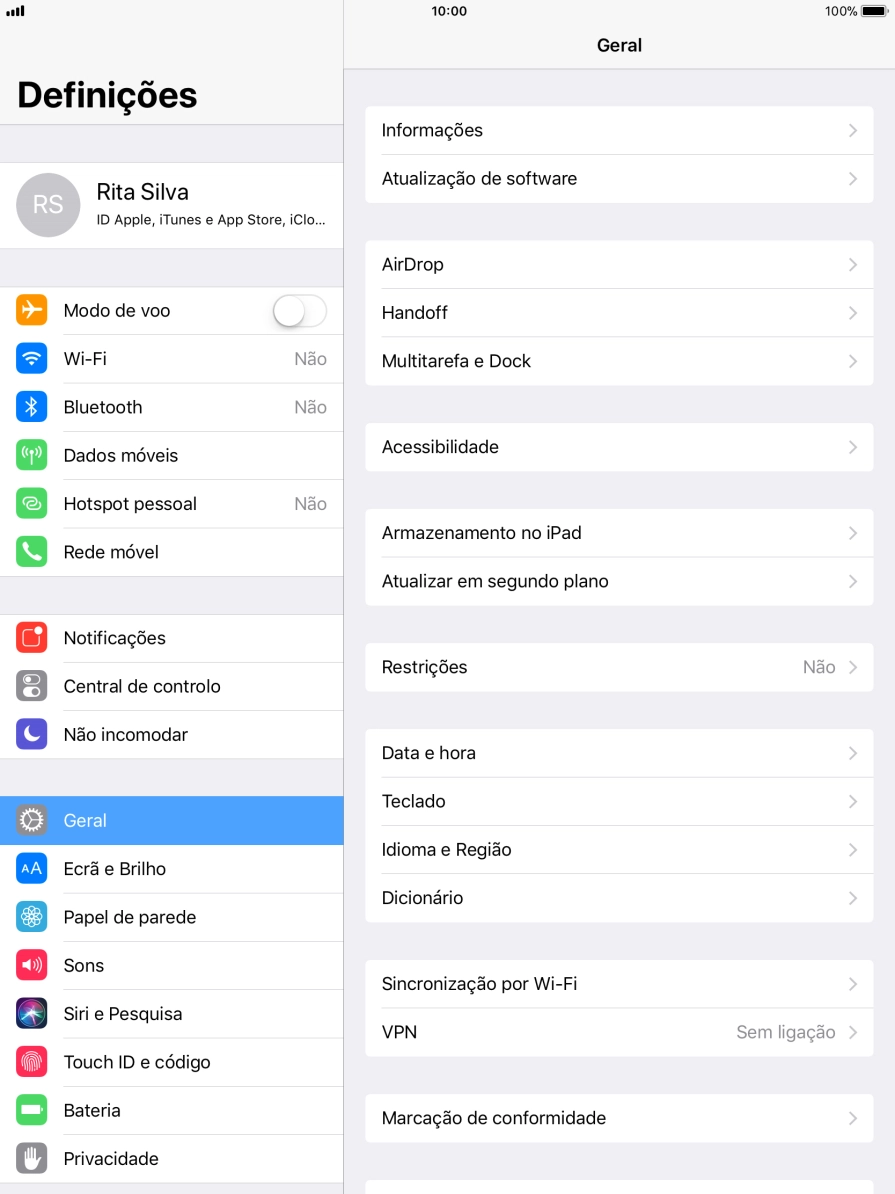
Task: Open the Notificações red icon
Action: pyautogui.click(x=31, y=638)
